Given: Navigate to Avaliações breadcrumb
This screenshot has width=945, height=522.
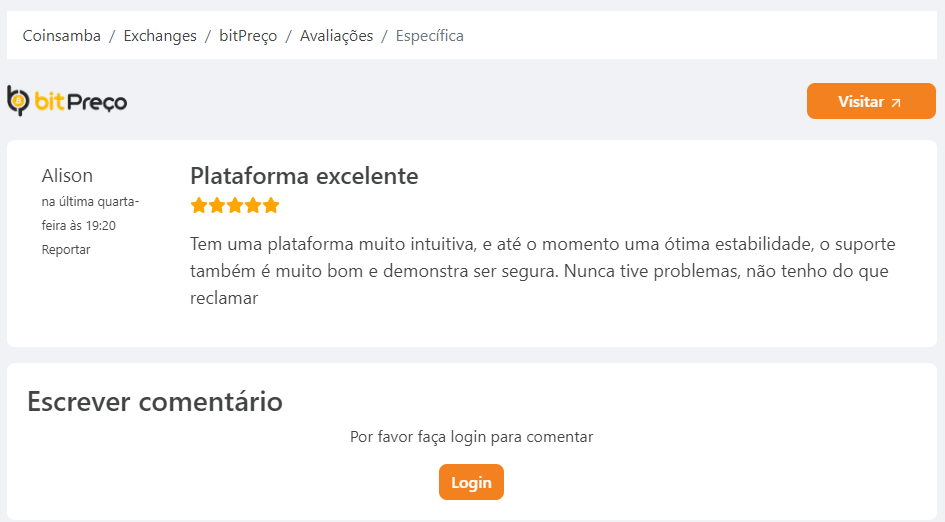Looking at the screenshot, I should (336, 36).
